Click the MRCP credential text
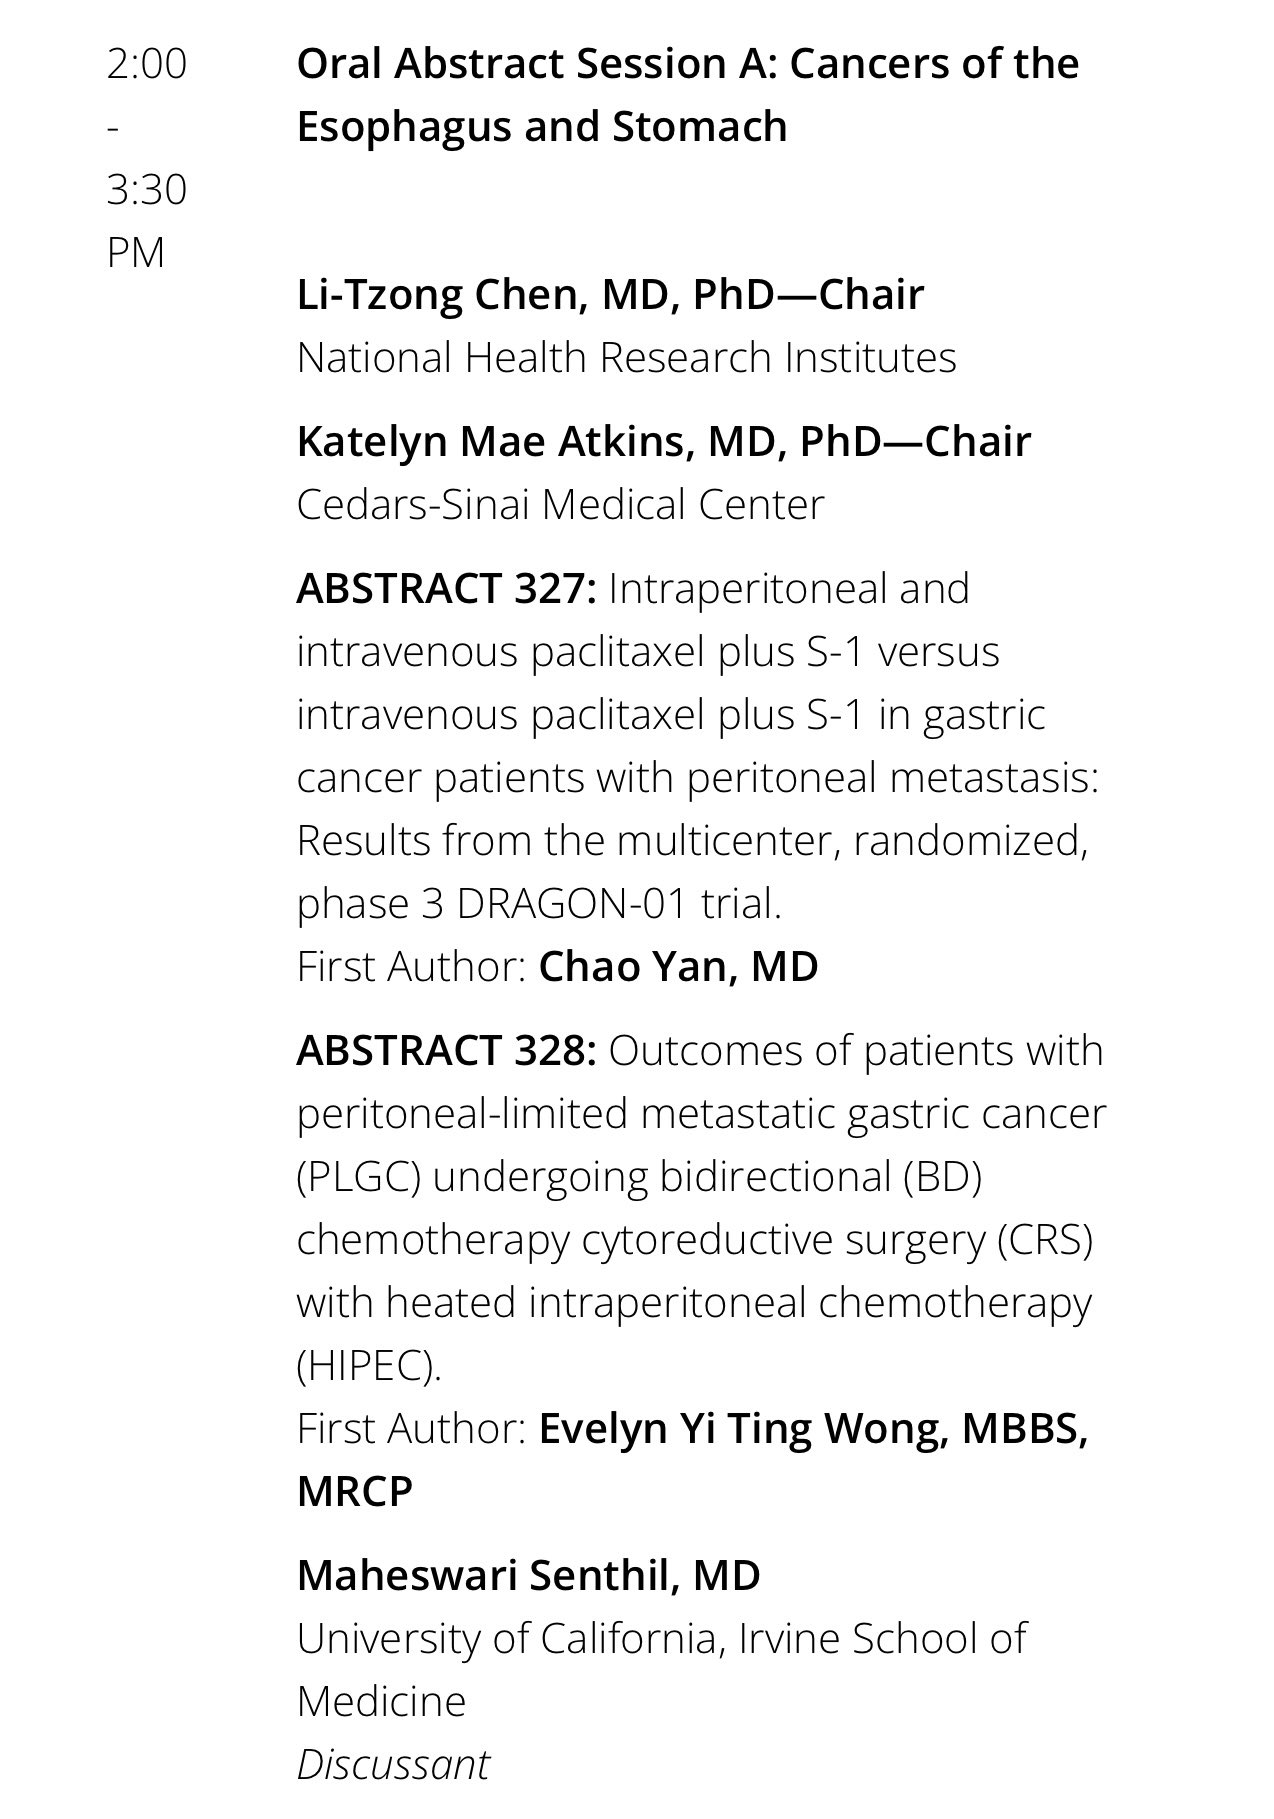Viewport: 1274px width, 1819px height. 355,1492
